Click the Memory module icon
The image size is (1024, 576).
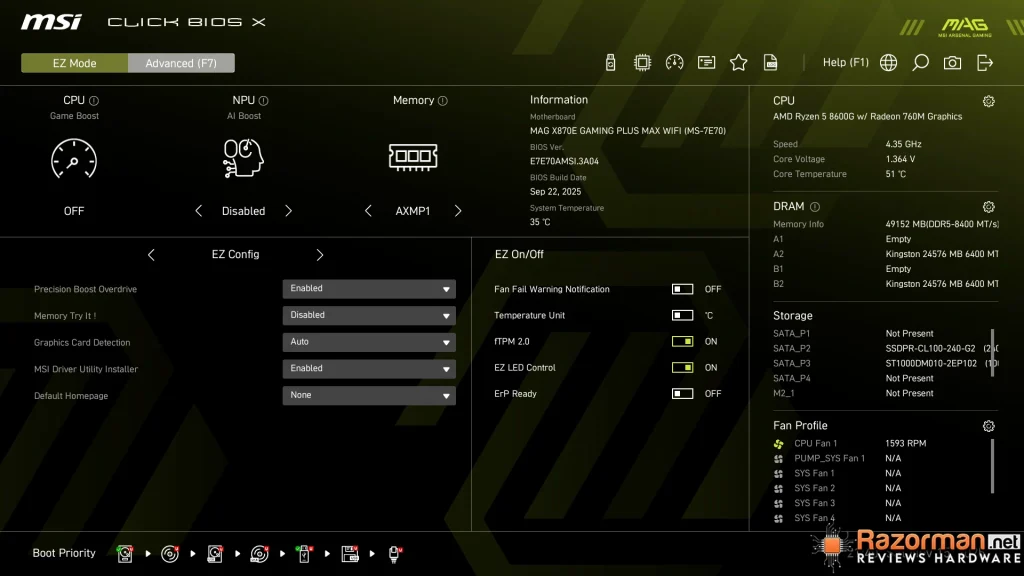click(x=413, y=157)
